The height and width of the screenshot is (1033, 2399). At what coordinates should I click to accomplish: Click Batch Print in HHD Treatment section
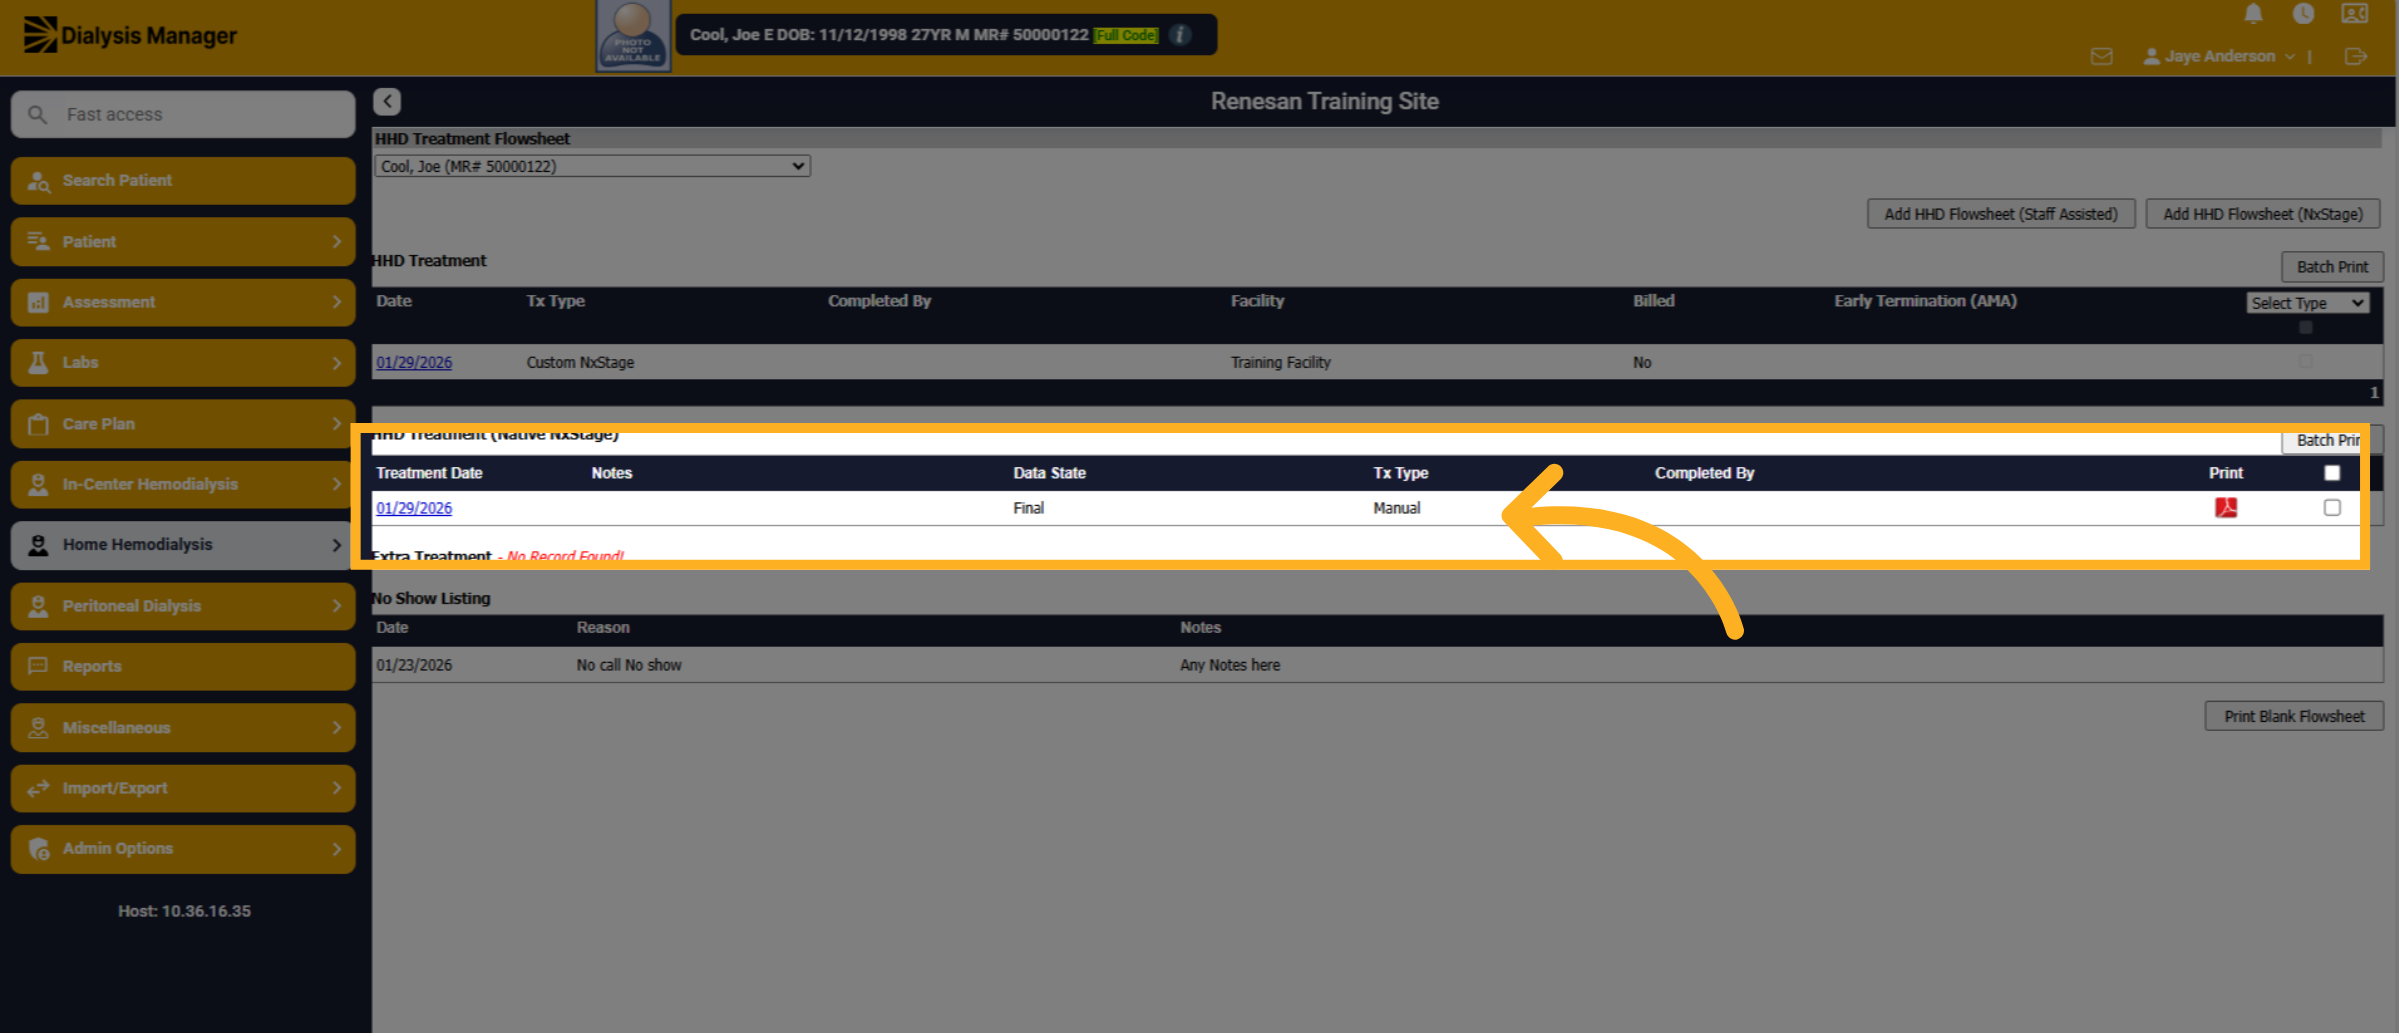2332,267
